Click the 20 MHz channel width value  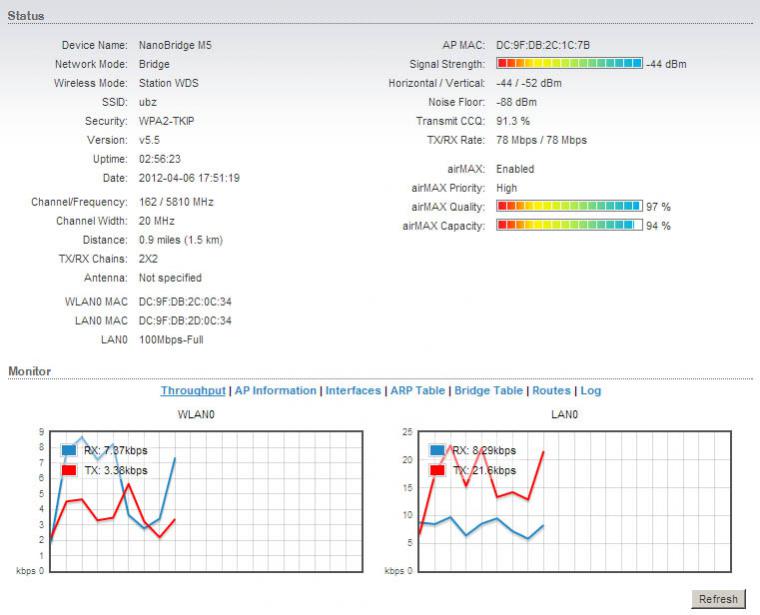click(x=157, y=221)
